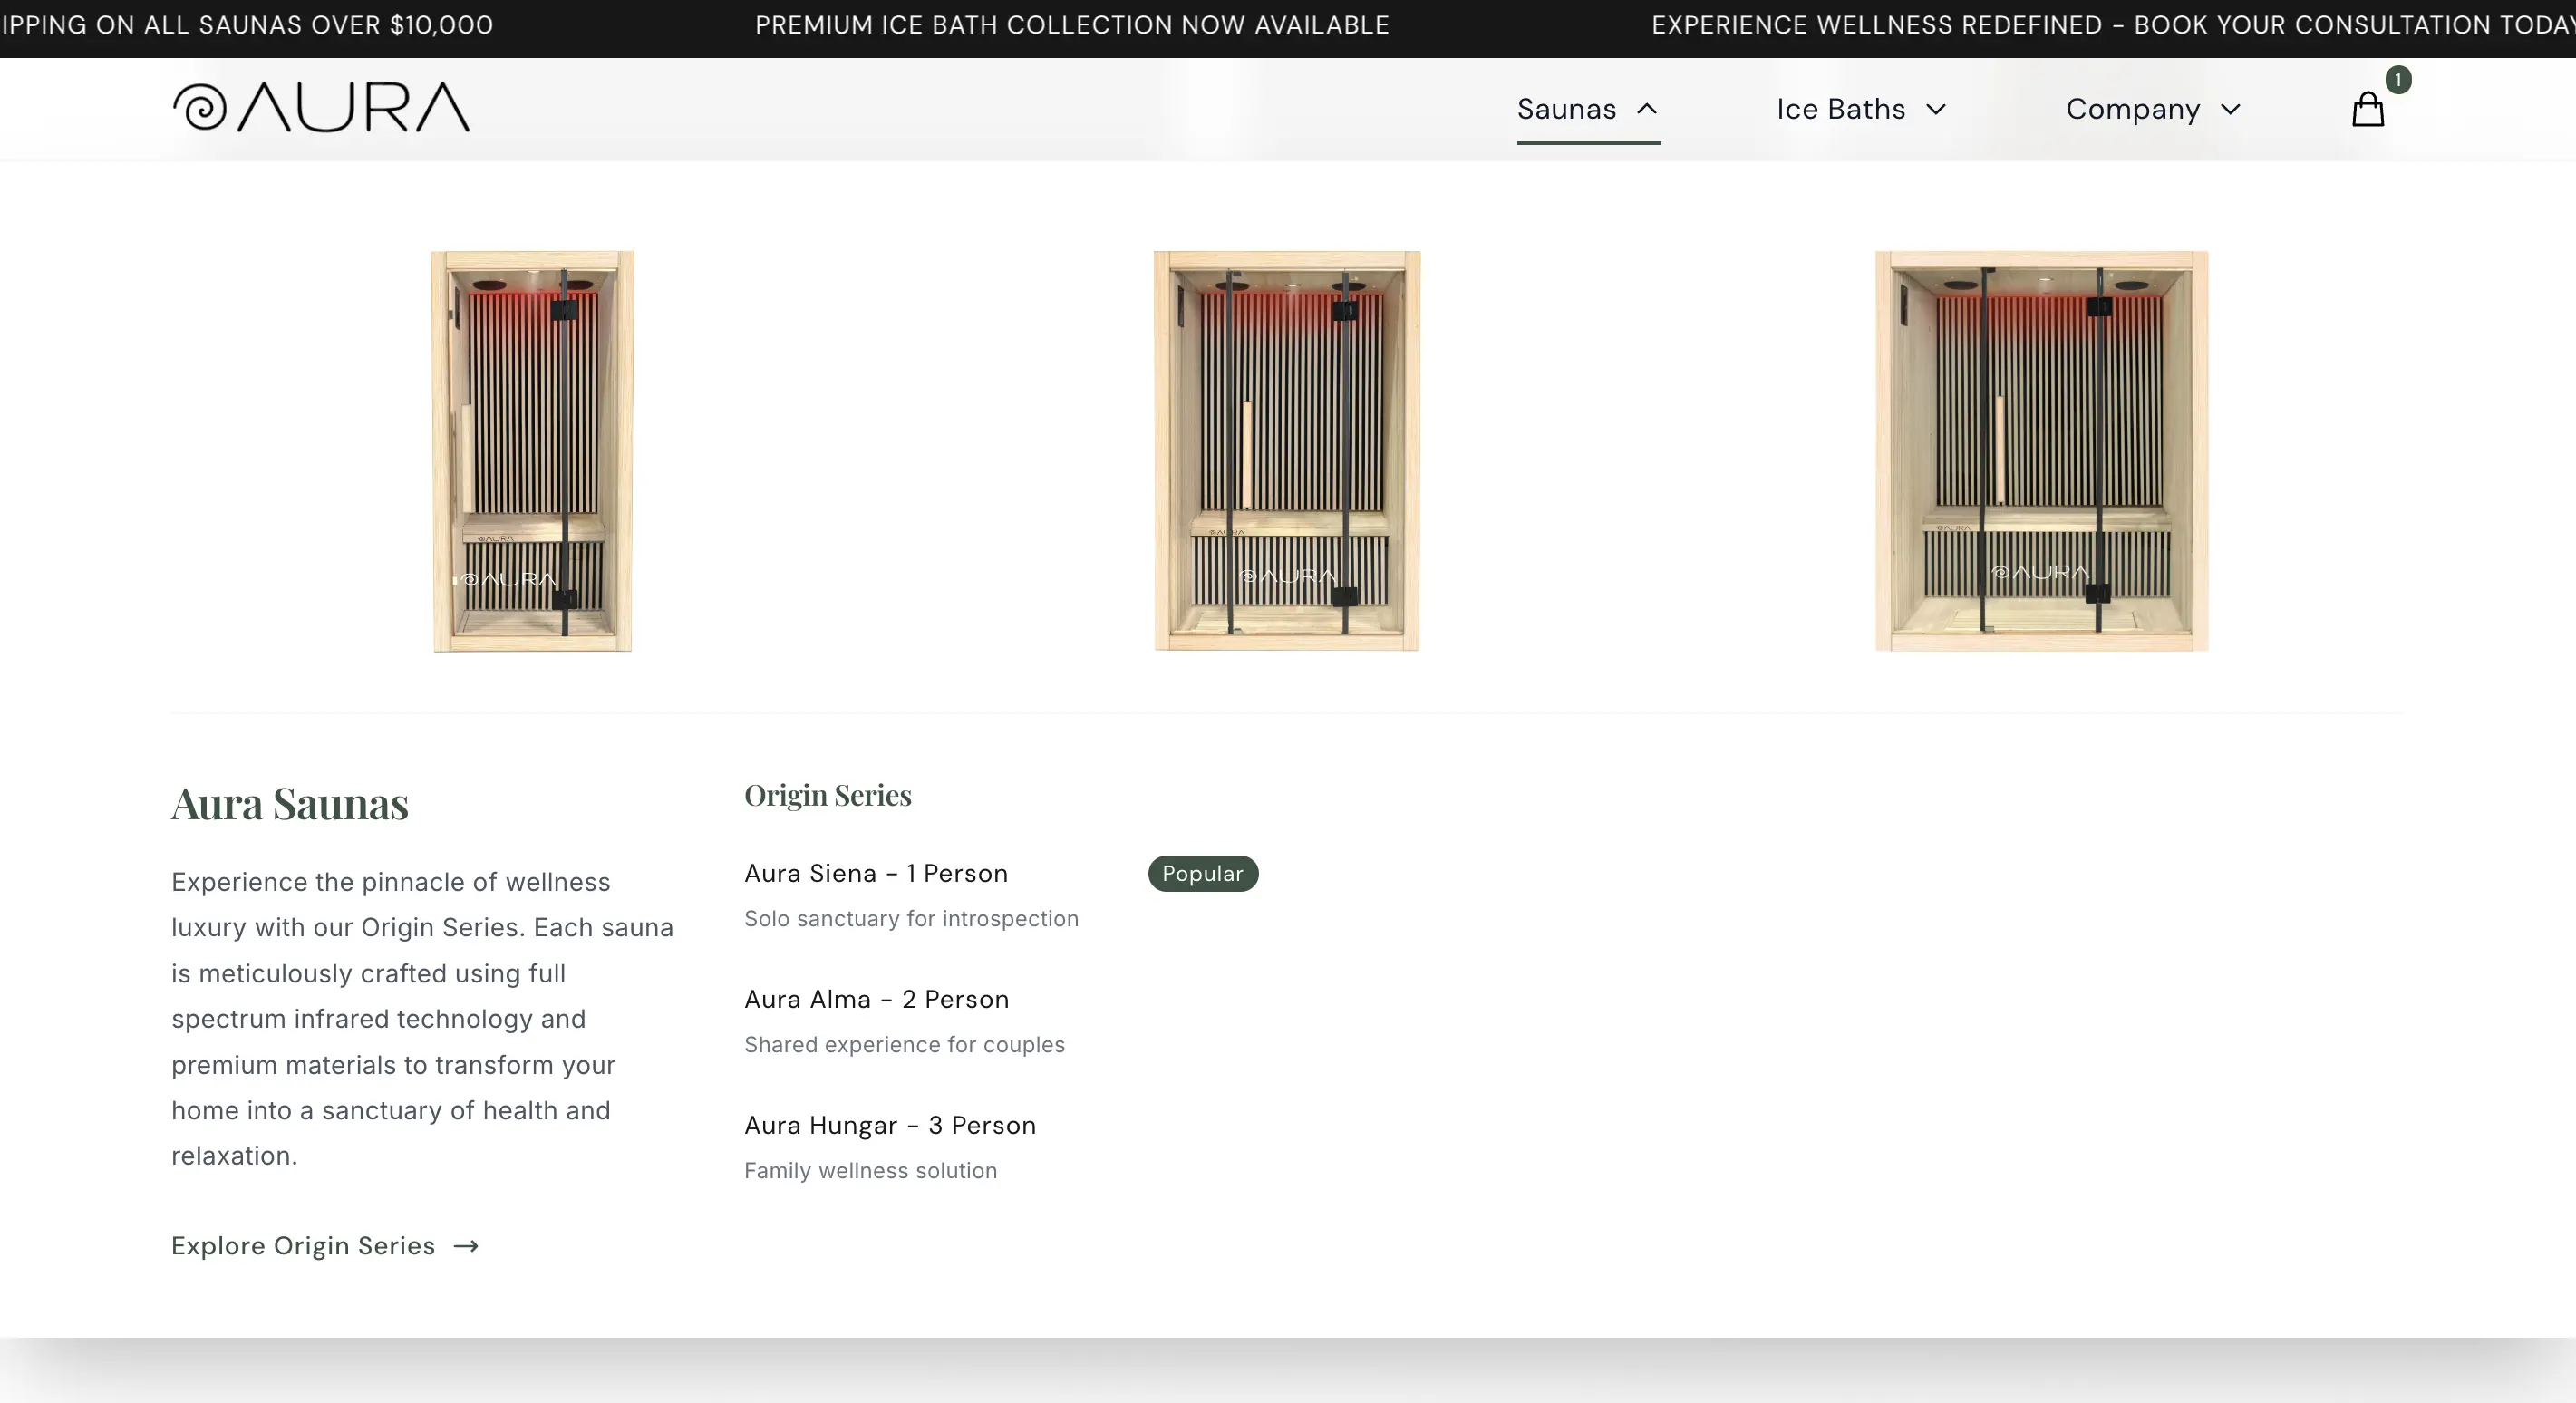This screenshot has width=2576, height=1403.
Task: Open the two-person sauna thumbnail
Action: pyautogui.click(x=1287, y=451)
